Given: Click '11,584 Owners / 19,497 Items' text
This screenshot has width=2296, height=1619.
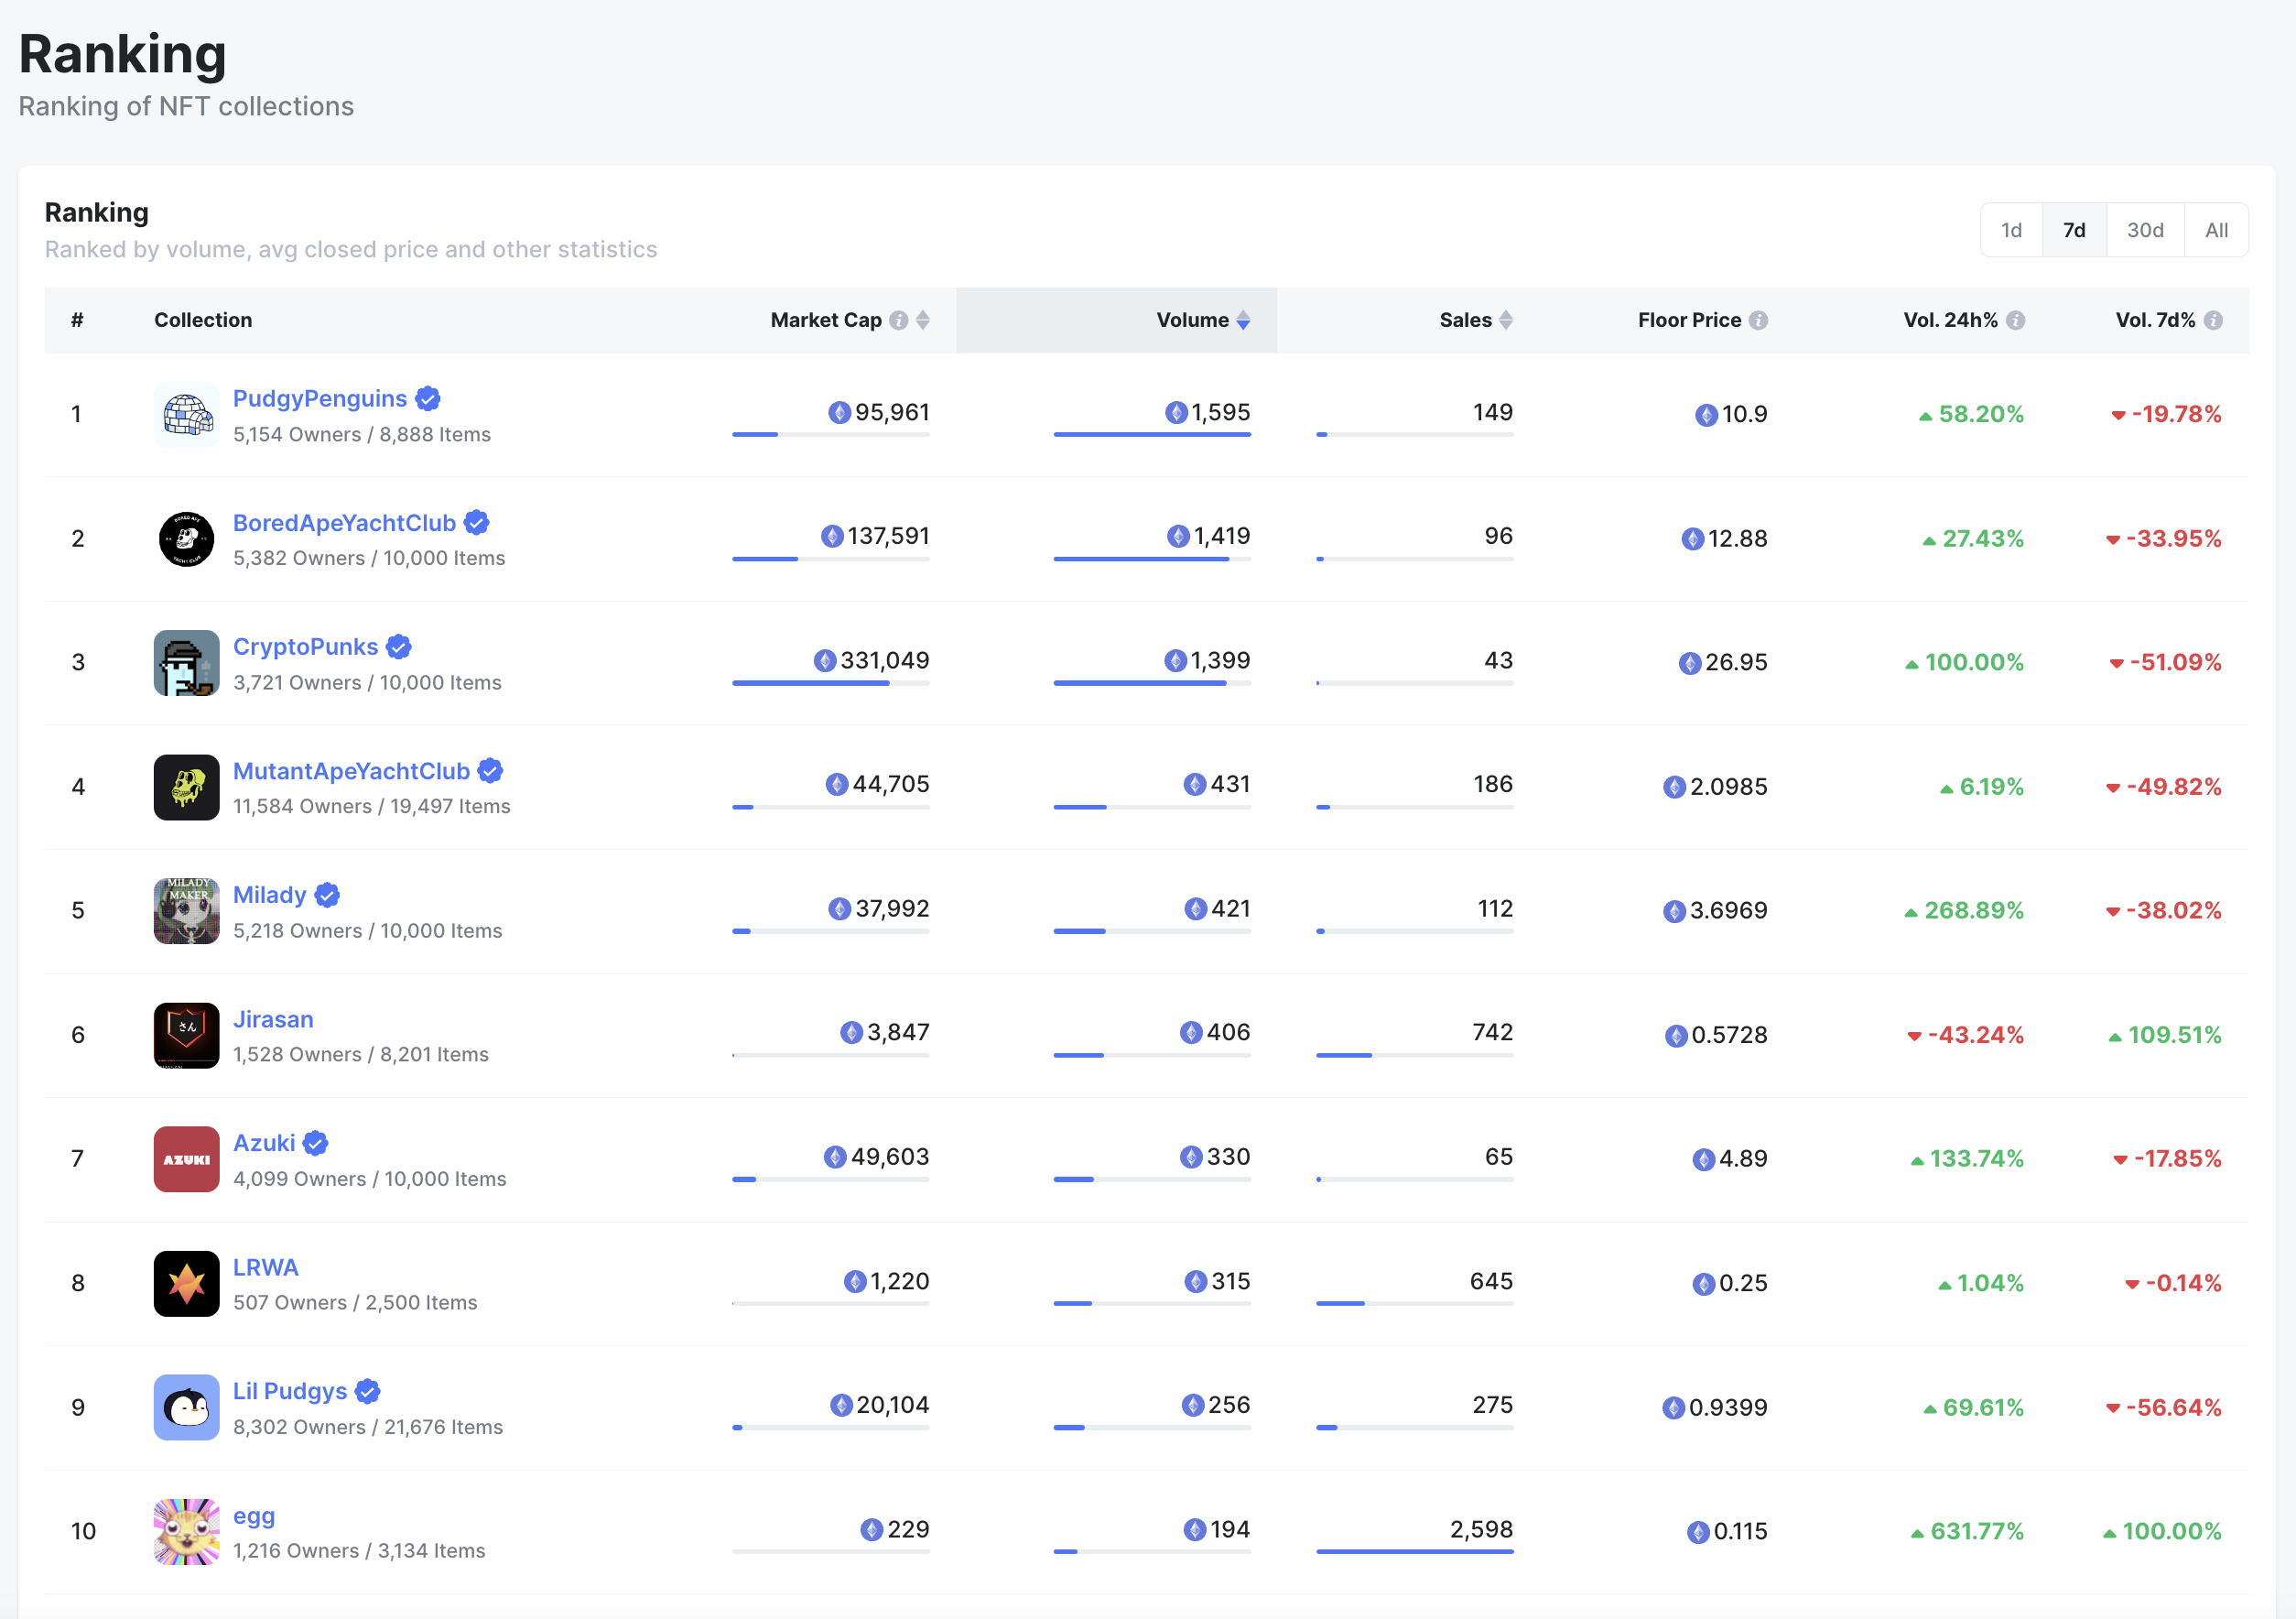Looking at the screenshot, I should (372, 806).
